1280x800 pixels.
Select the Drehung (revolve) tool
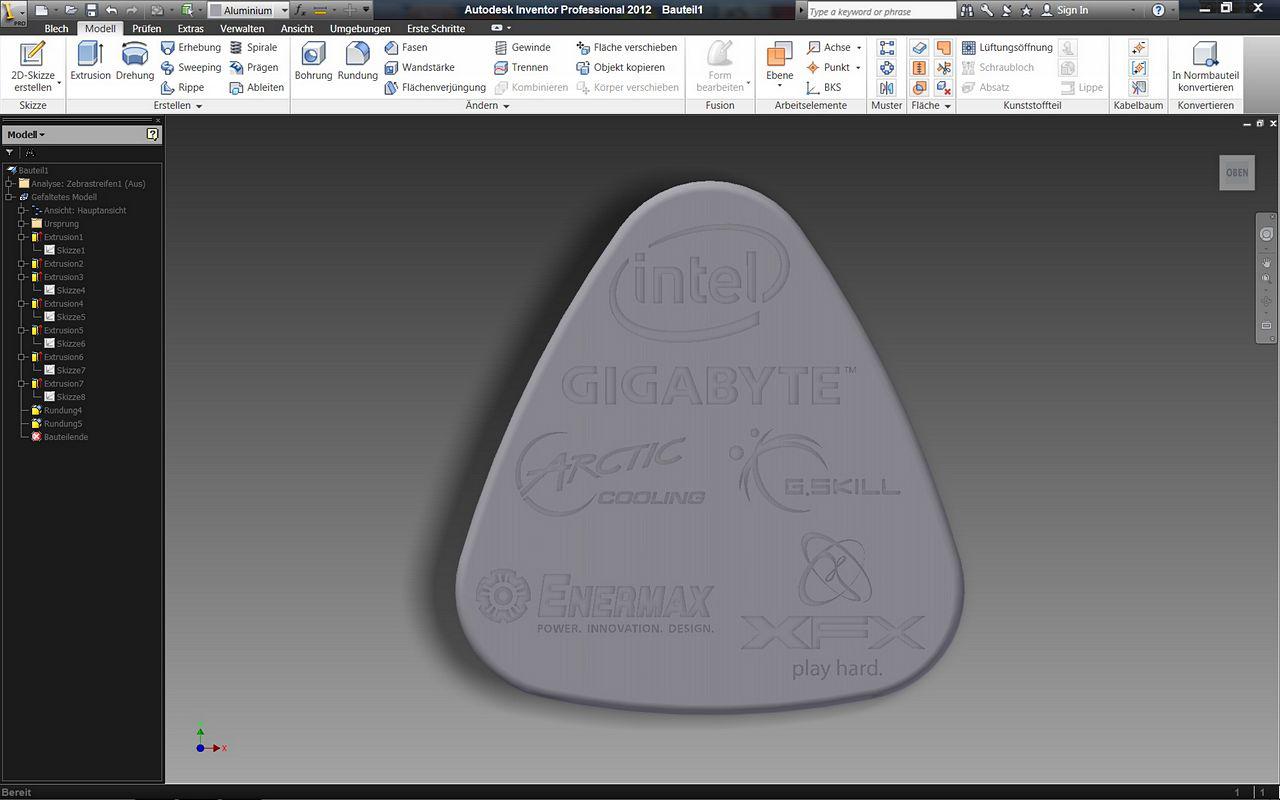click(x=135, y=62)
